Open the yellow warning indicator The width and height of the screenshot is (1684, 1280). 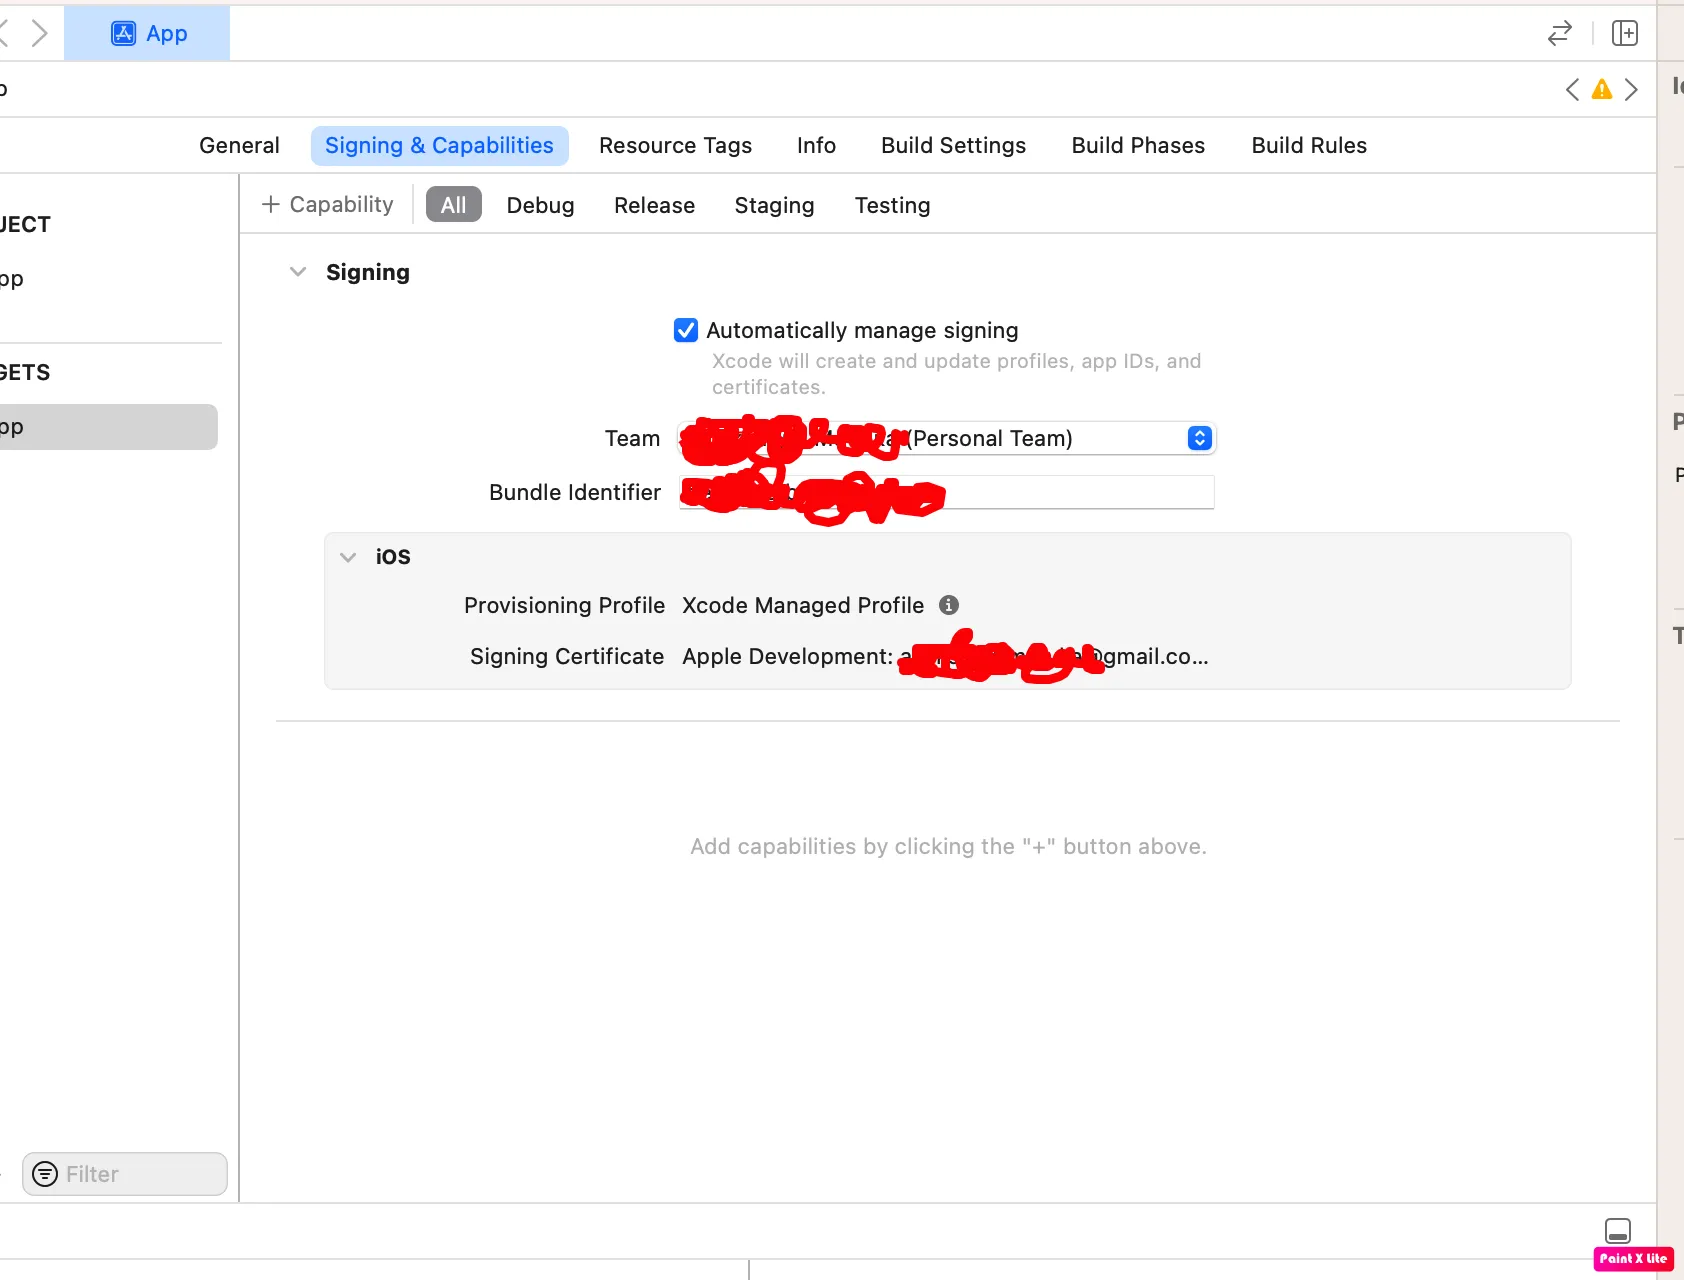(1602, 90)
